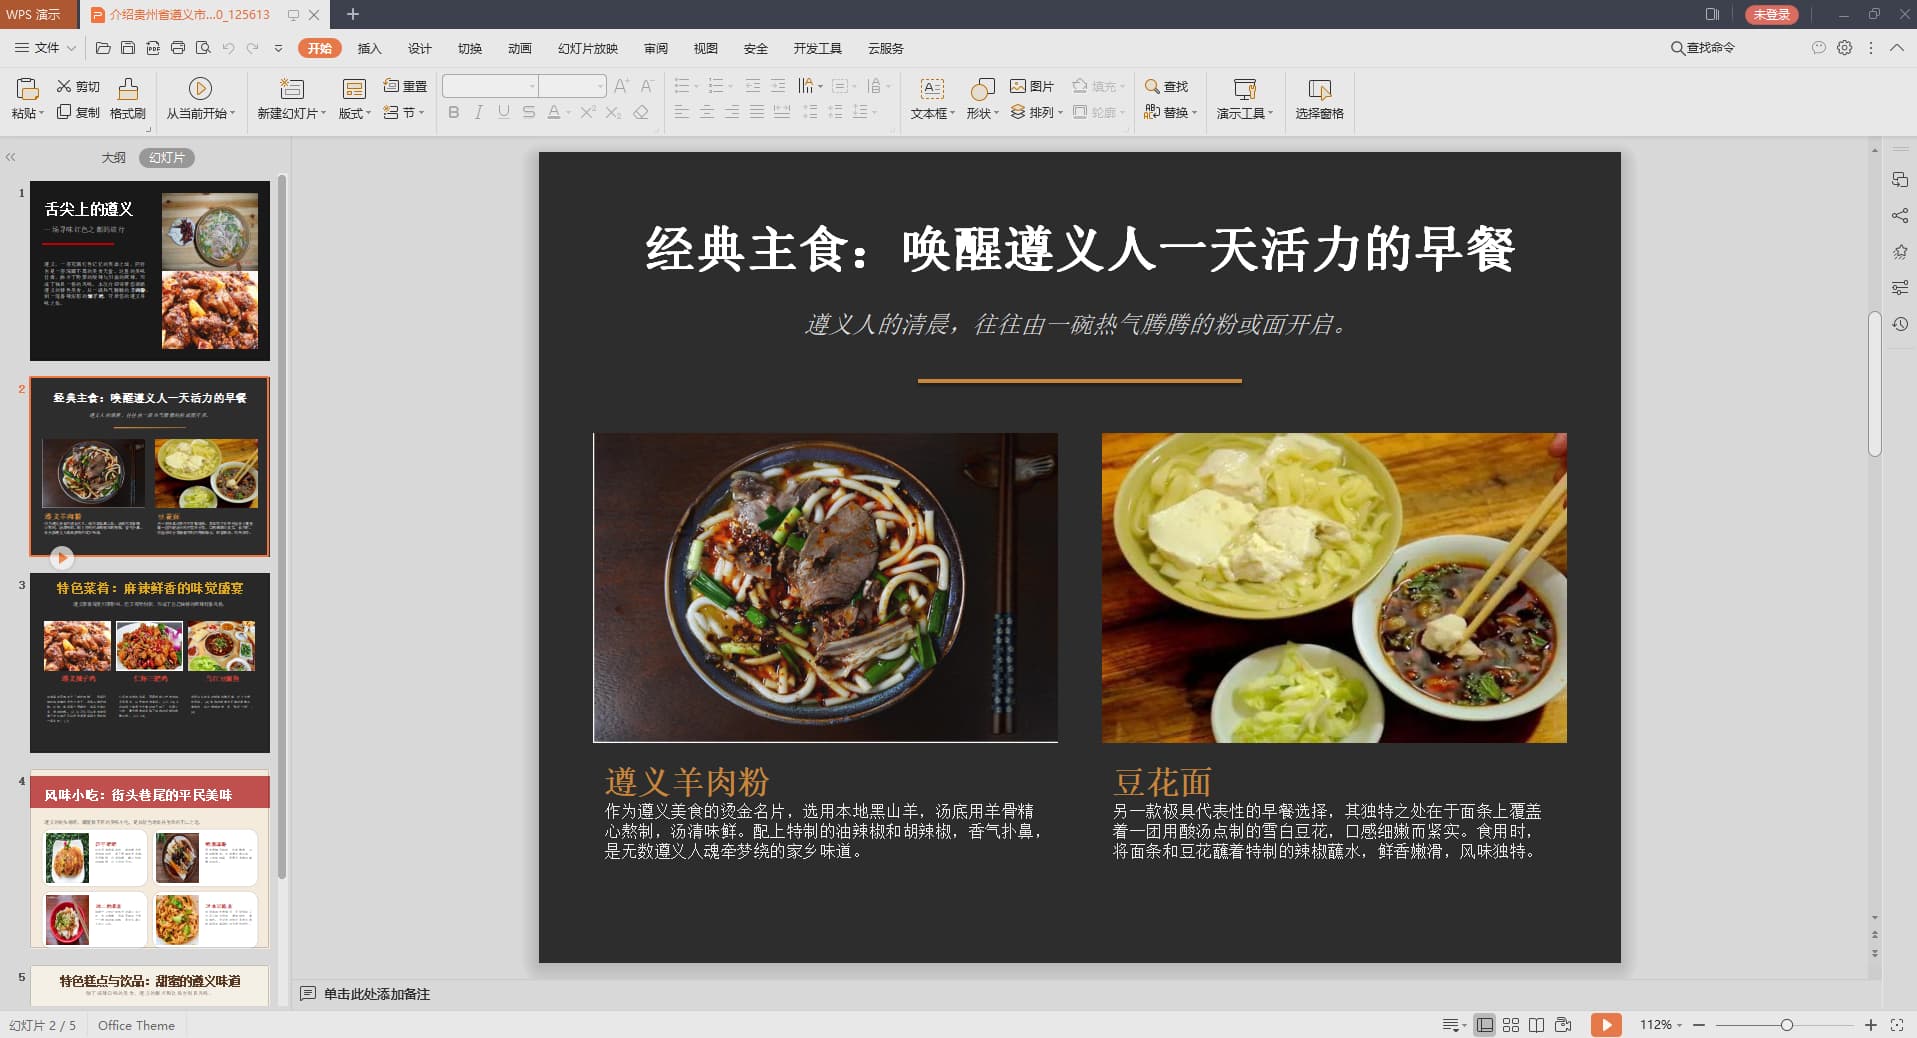Toggle Subscript formatting
The image size is (1917, 1038).
tap(614, 112)
